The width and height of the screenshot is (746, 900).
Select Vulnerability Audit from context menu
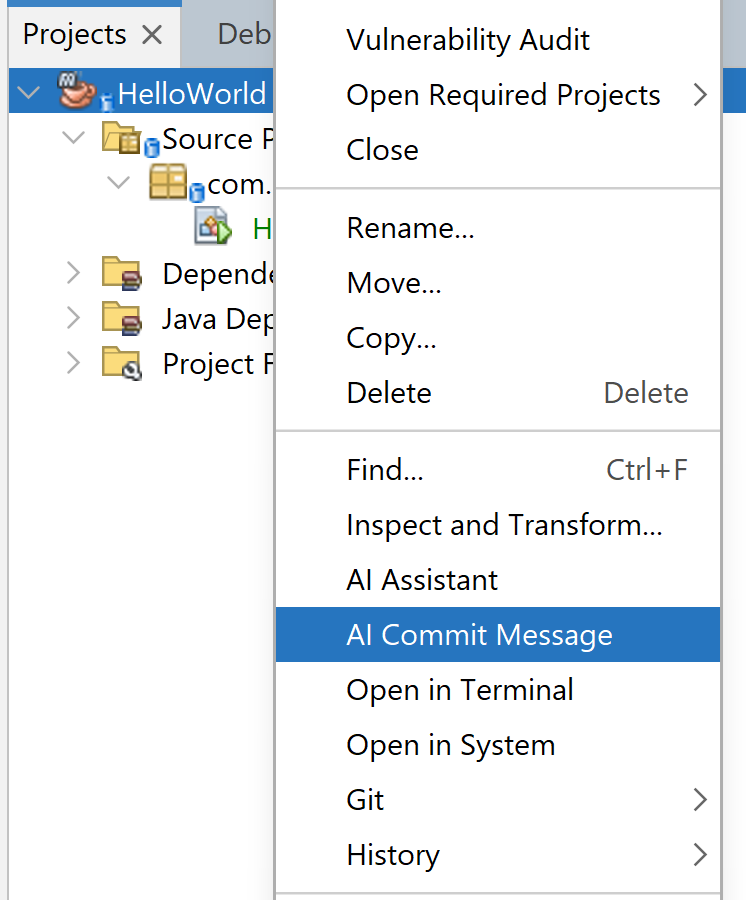[468, 40]
